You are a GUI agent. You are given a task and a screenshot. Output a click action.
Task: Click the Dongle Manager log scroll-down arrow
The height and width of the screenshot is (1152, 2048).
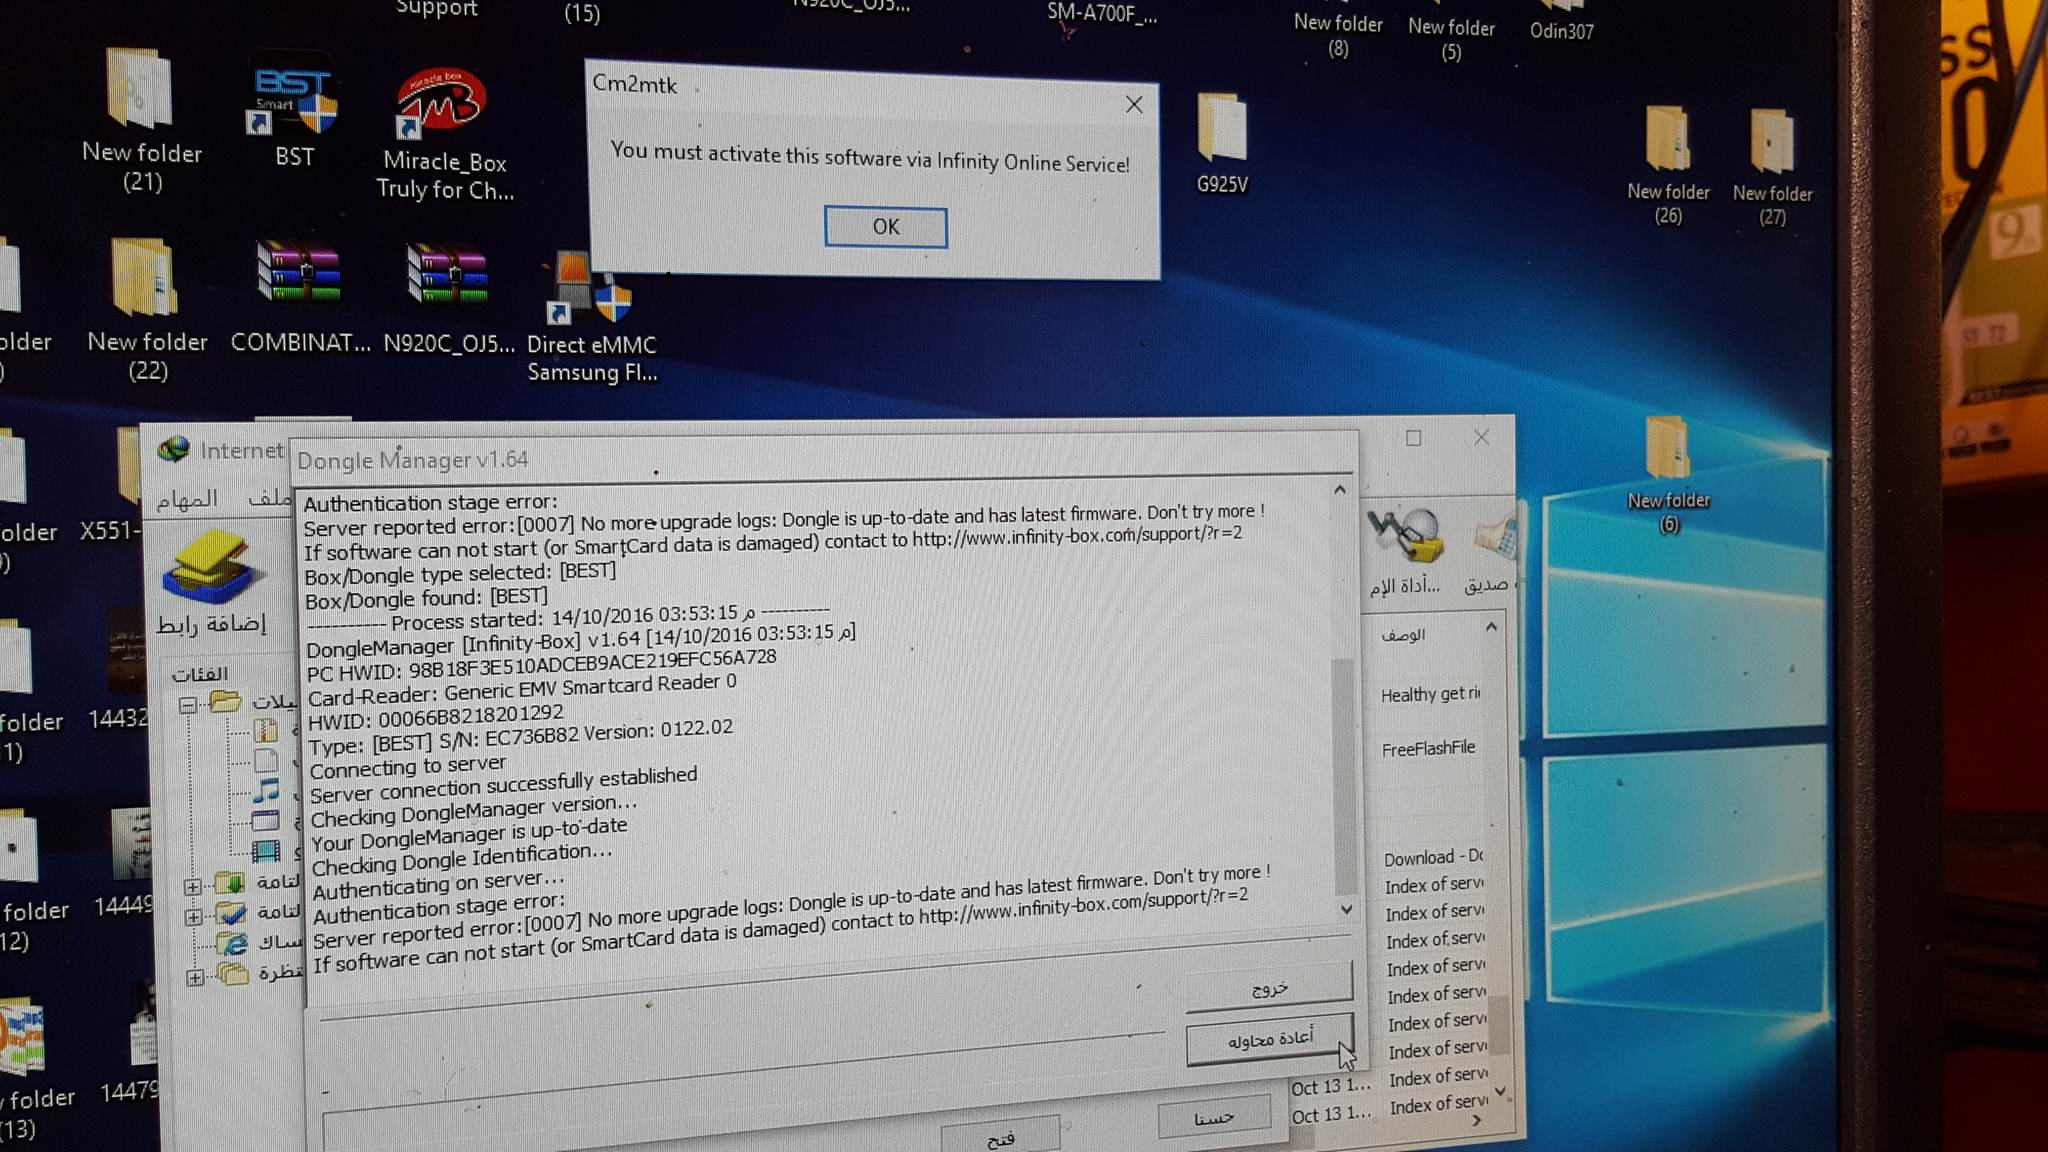[1346, 909]
